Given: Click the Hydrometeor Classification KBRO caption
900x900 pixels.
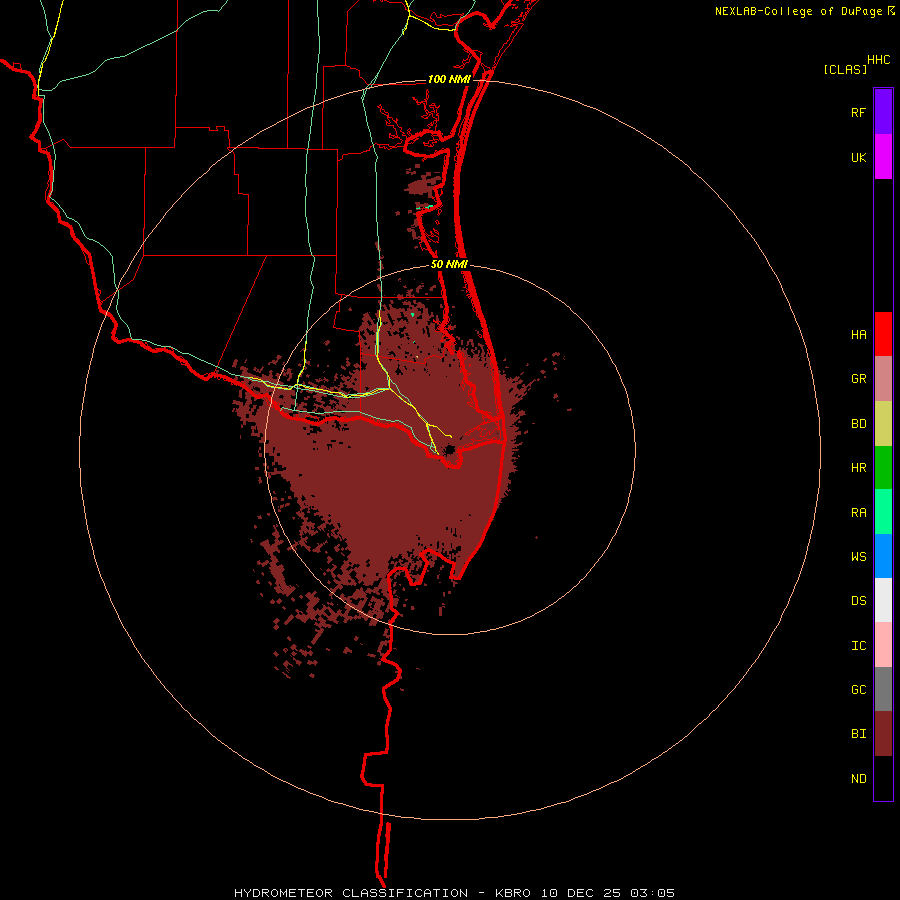Looking at the screenshot, I should pyautogui.click(x=454, y=893).
